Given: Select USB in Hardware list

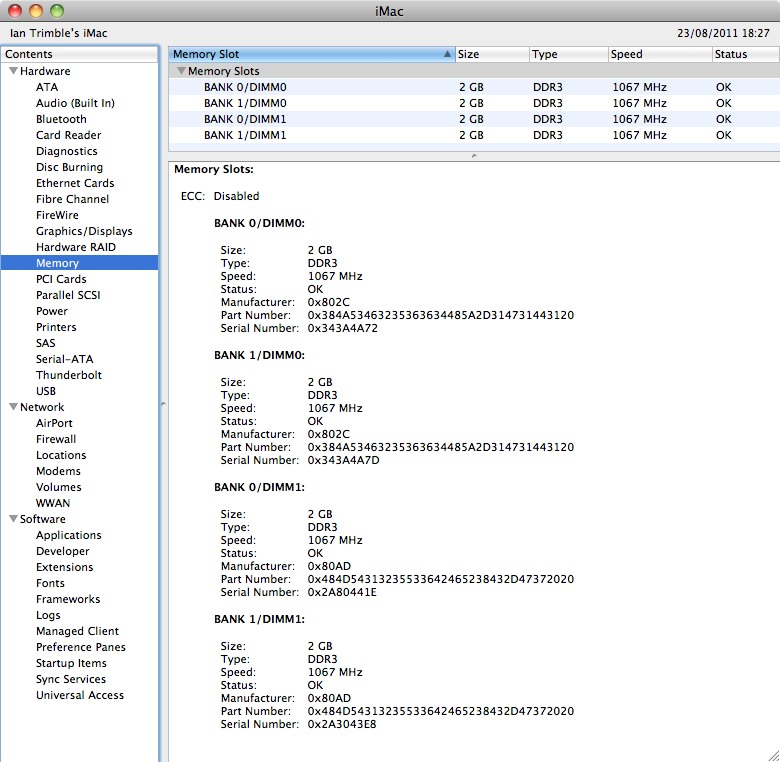Looking at the screenshot, I should [x=46, y=391].
